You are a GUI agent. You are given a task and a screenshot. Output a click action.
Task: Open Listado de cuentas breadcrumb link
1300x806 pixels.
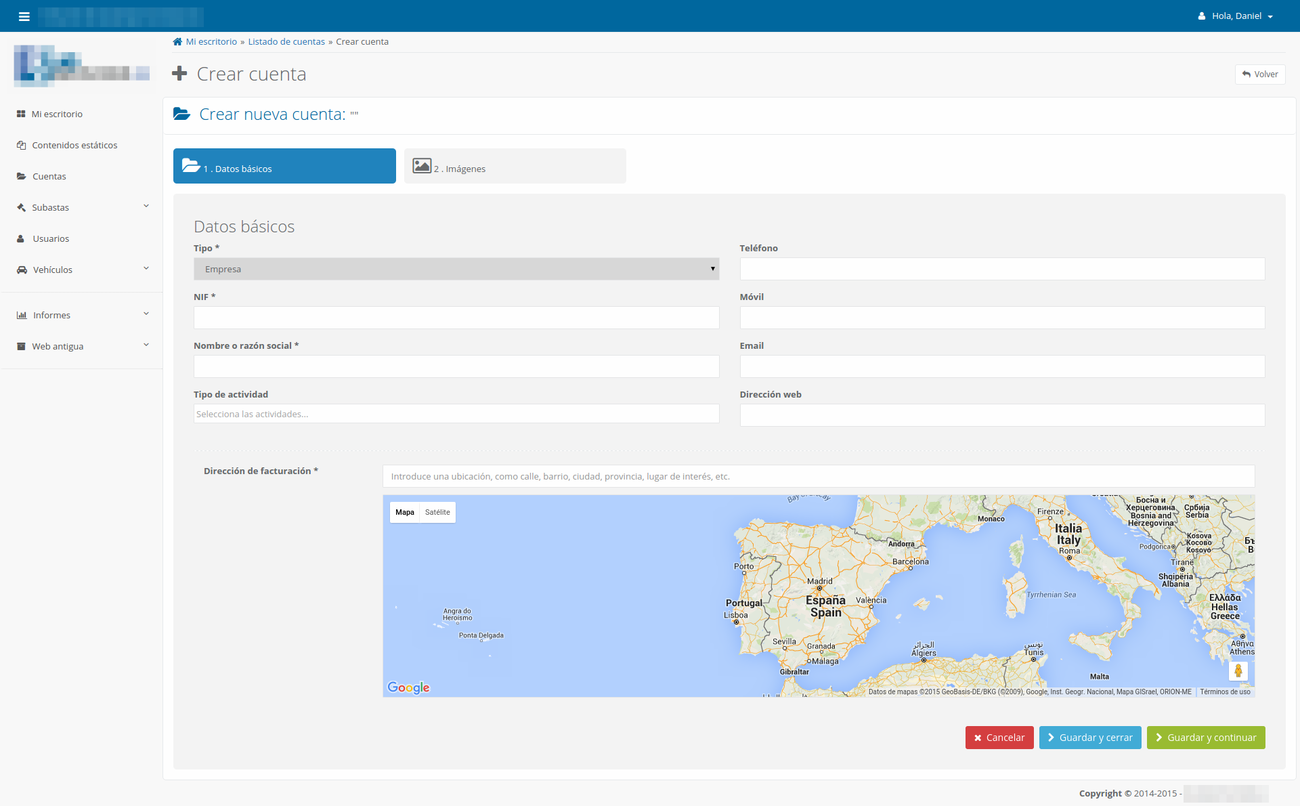tap(286, 42)
